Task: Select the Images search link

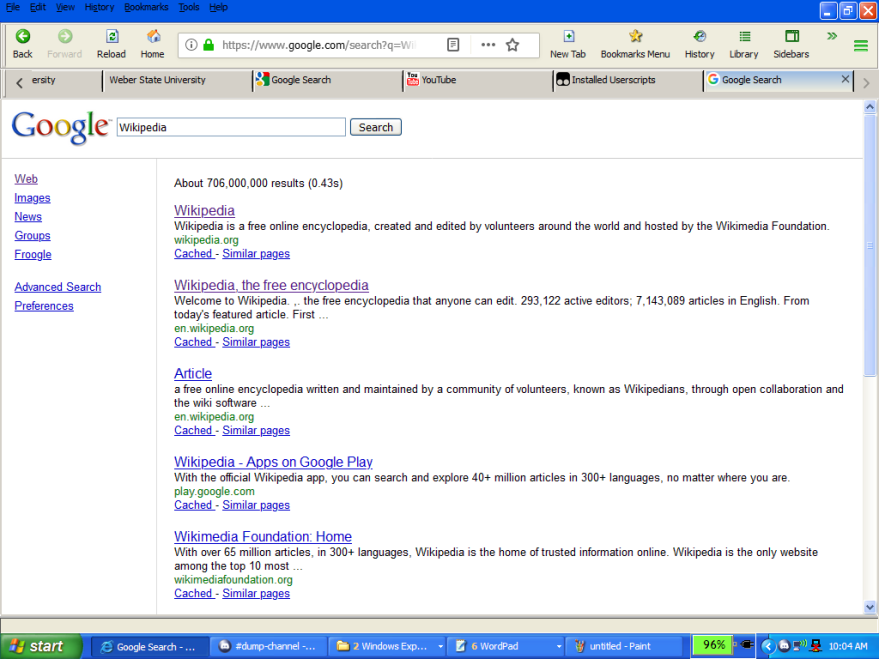Action: 32,198
